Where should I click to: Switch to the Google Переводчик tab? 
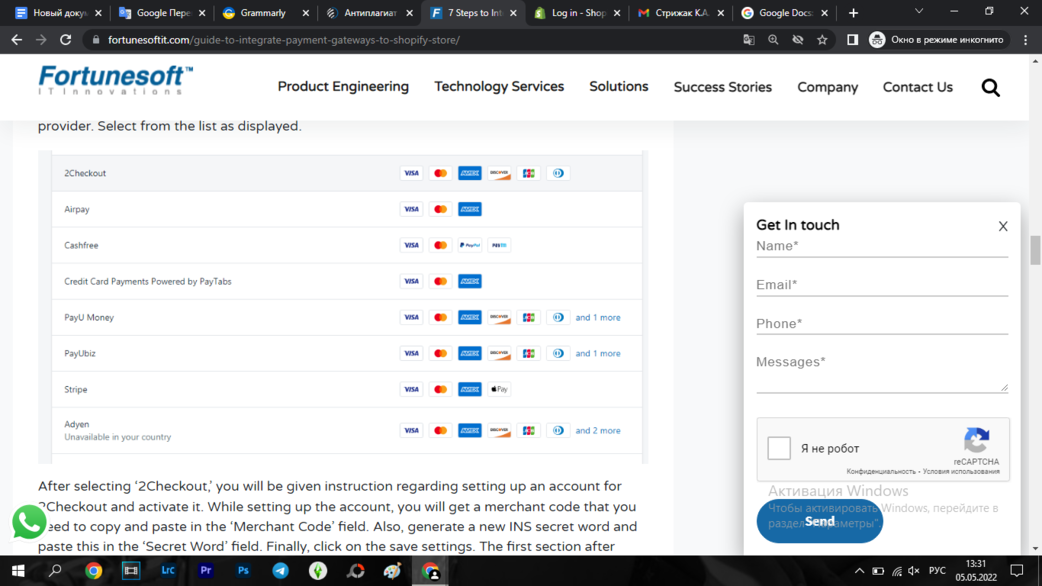pyautogui.click(x=160, y=13)
